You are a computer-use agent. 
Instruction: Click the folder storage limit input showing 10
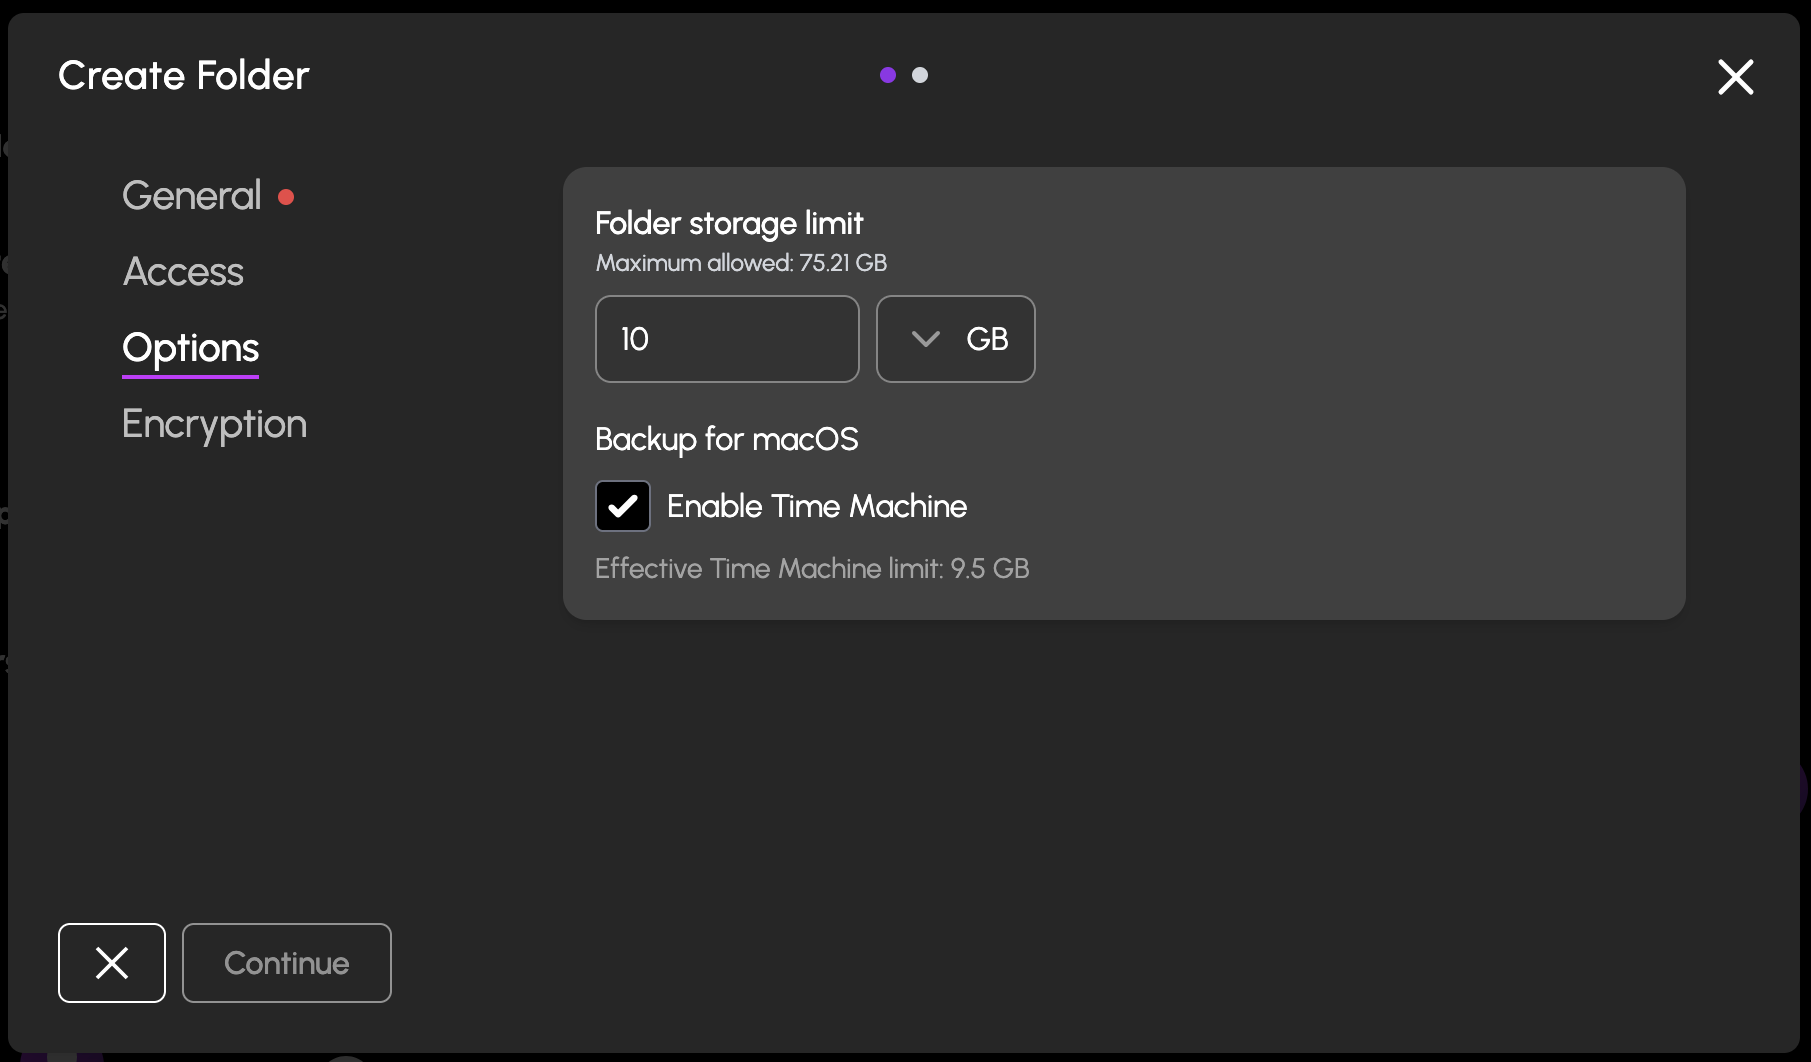[x=727, y=339]
